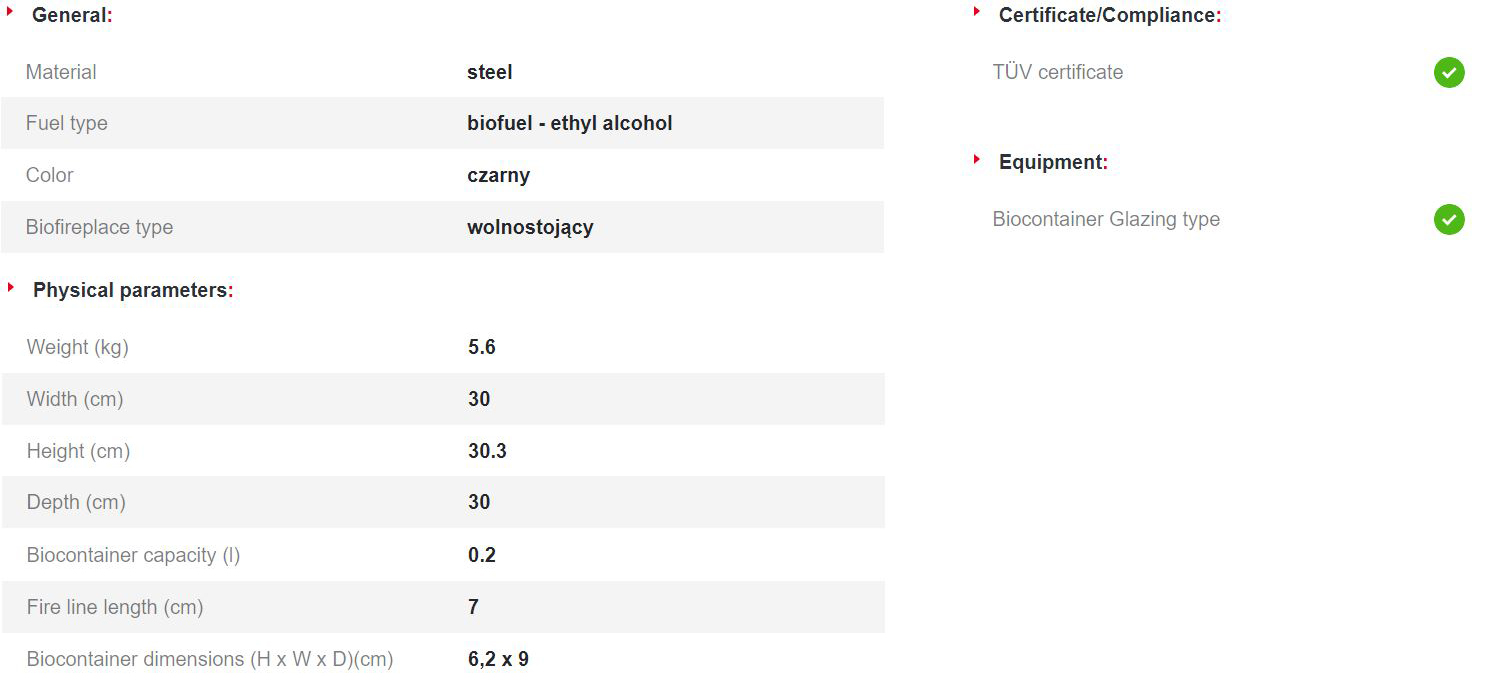
Task: Click the Biocontainer capacity value 0.2
Action: click(x=481, y=555)
